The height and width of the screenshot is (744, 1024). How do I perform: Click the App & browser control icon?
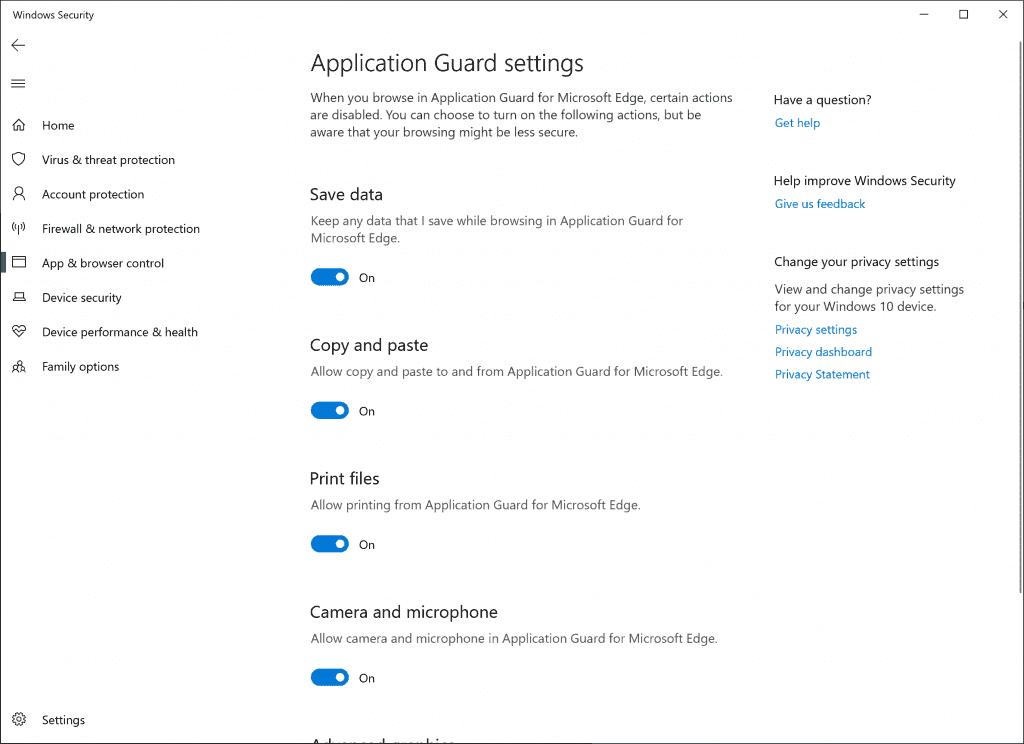[x=18, y=263]
